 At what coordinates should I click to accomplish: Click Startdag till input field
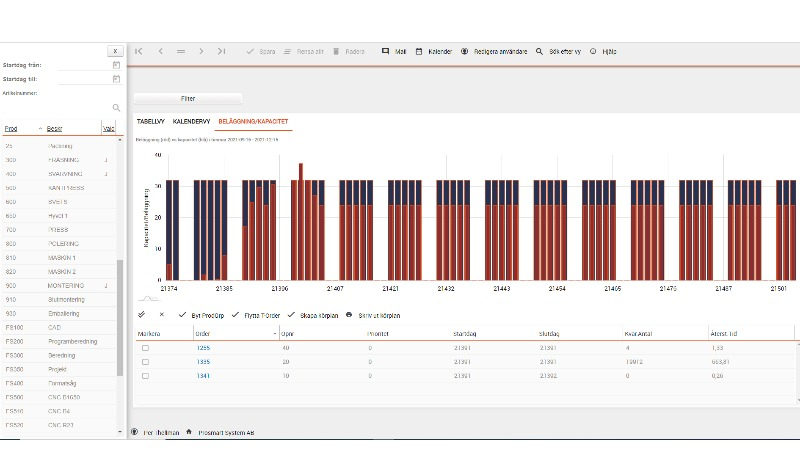point(84,79)
